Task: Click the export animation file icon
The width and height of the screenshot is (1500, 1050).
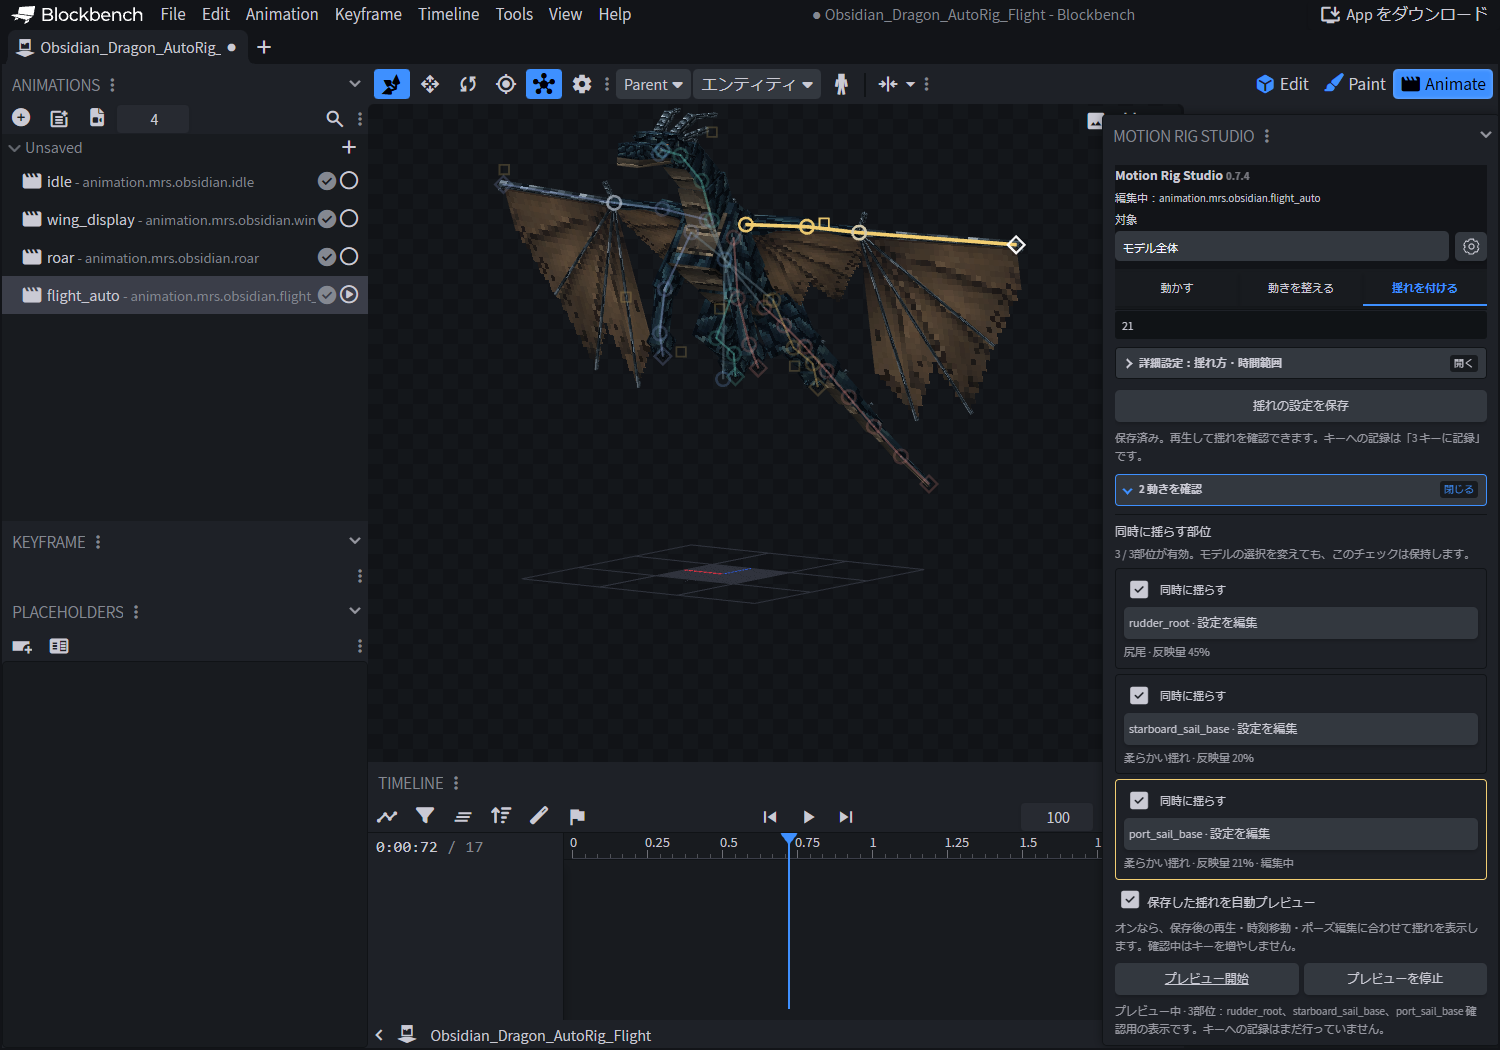Action: [97, 118]
